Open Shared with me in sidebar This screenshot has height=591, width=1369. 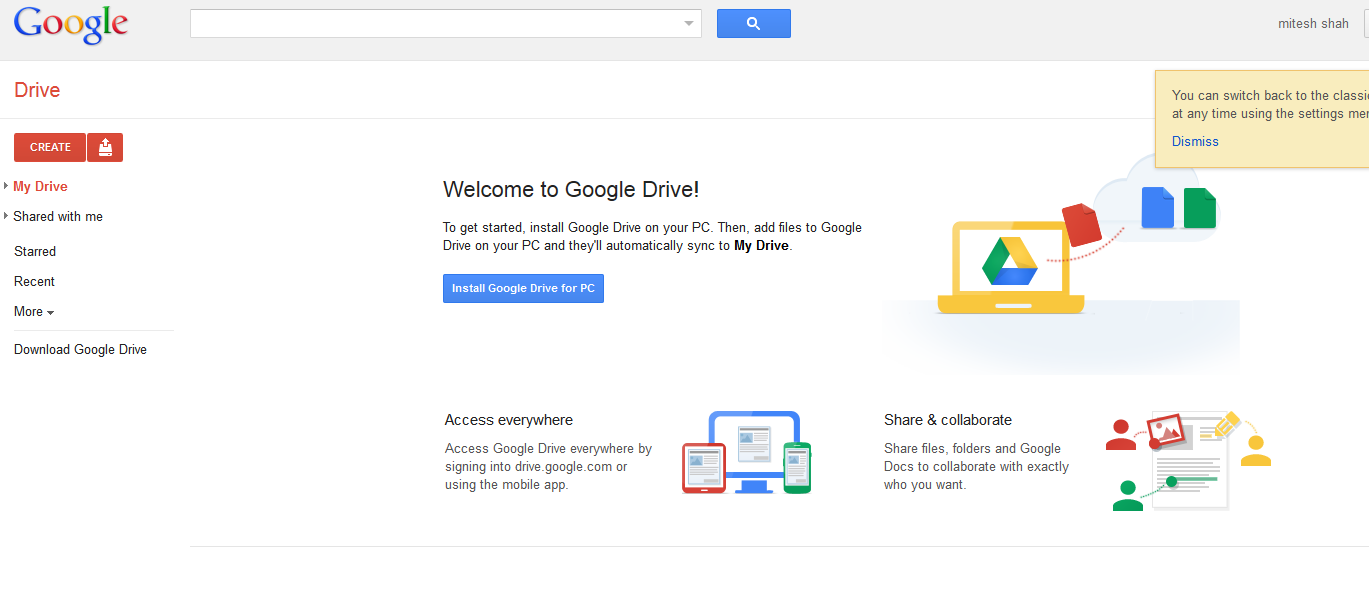[x=58, y=216]
